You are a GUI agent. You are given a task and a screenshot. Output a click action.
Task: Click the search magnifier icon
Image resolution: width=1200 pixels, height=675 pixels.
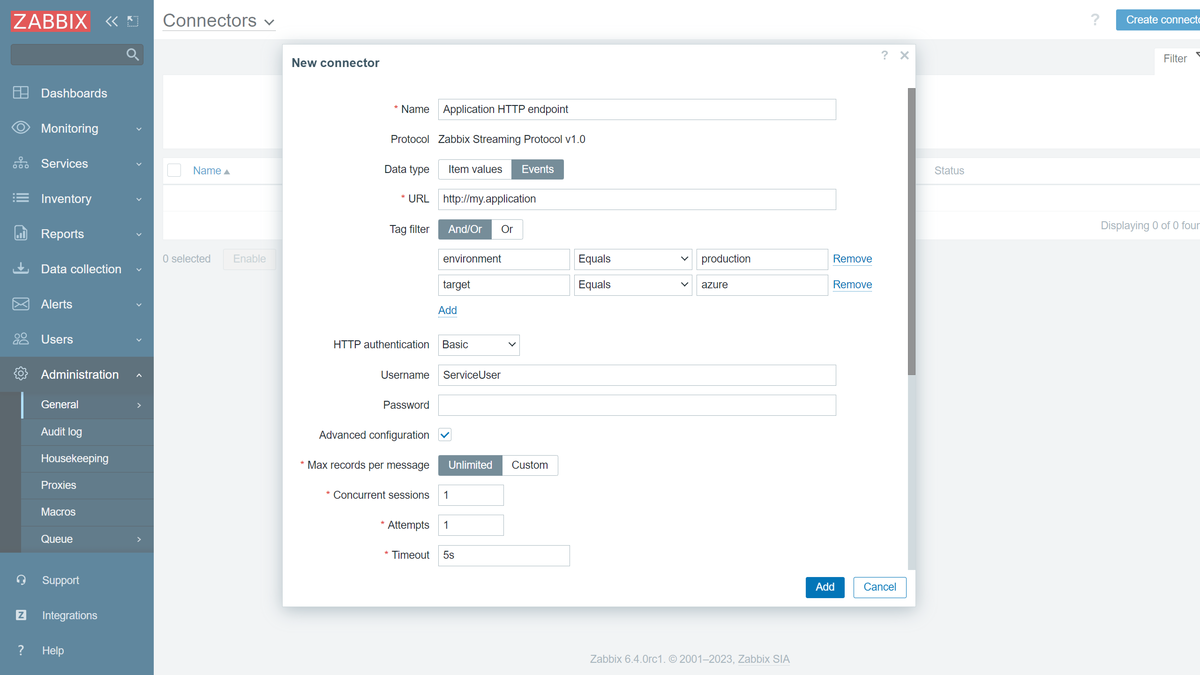(x=132, y=55)
